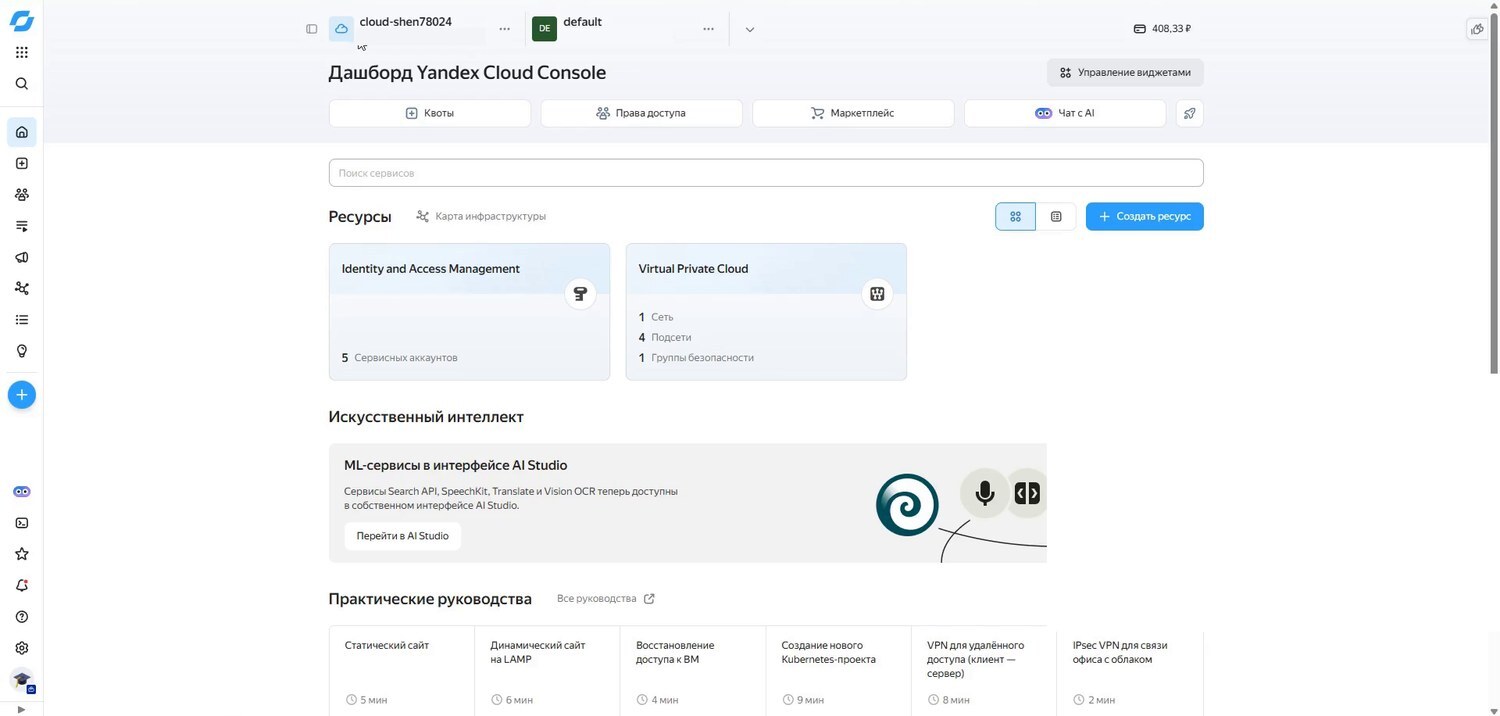Click the VPC network icon on the card

click(877, 294)
